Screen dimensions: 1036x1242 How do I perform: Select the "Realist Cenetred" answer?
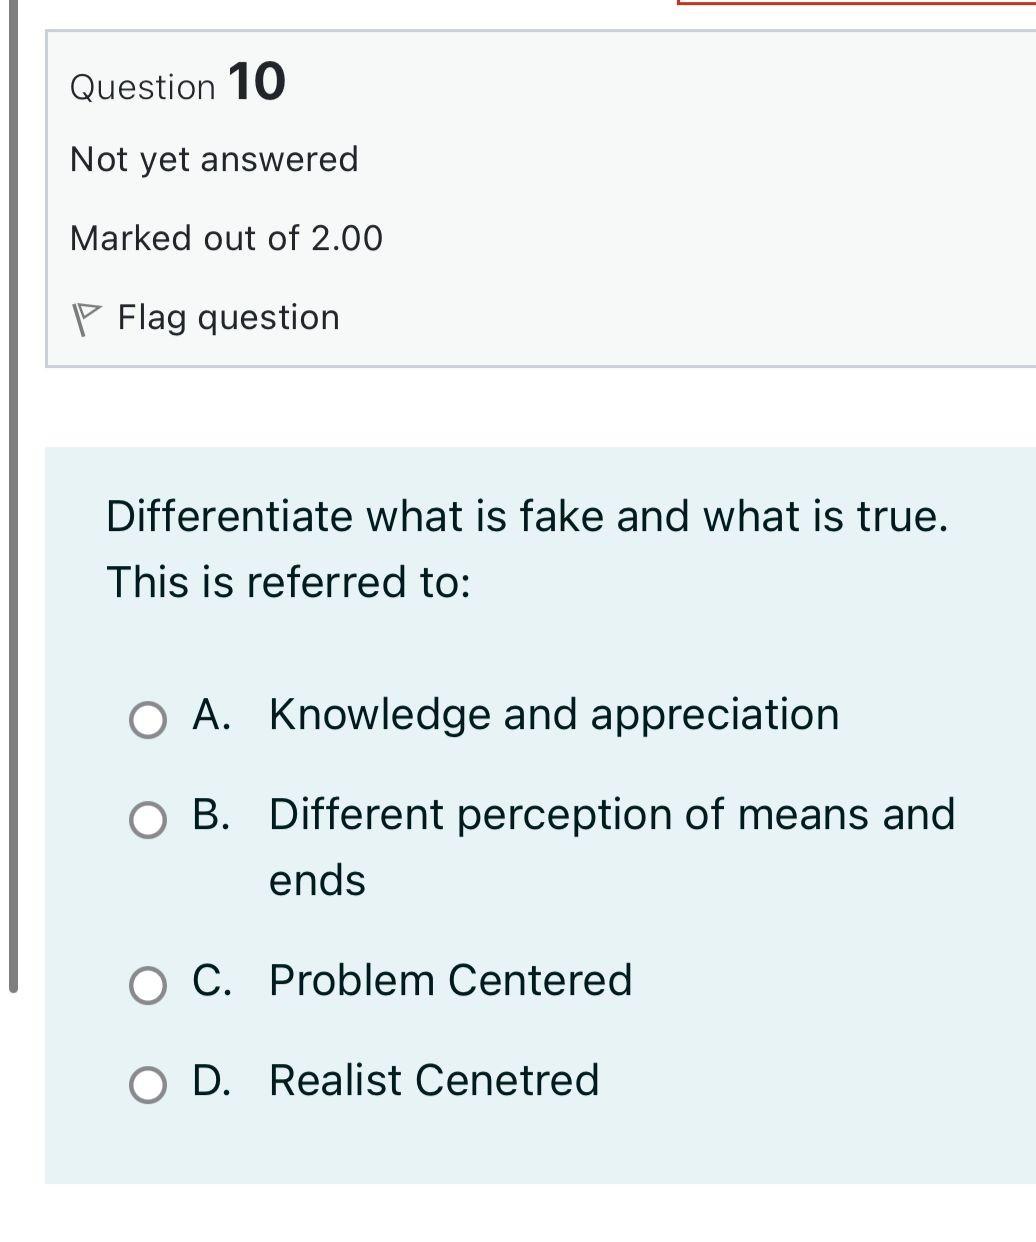pos(432,1080)
